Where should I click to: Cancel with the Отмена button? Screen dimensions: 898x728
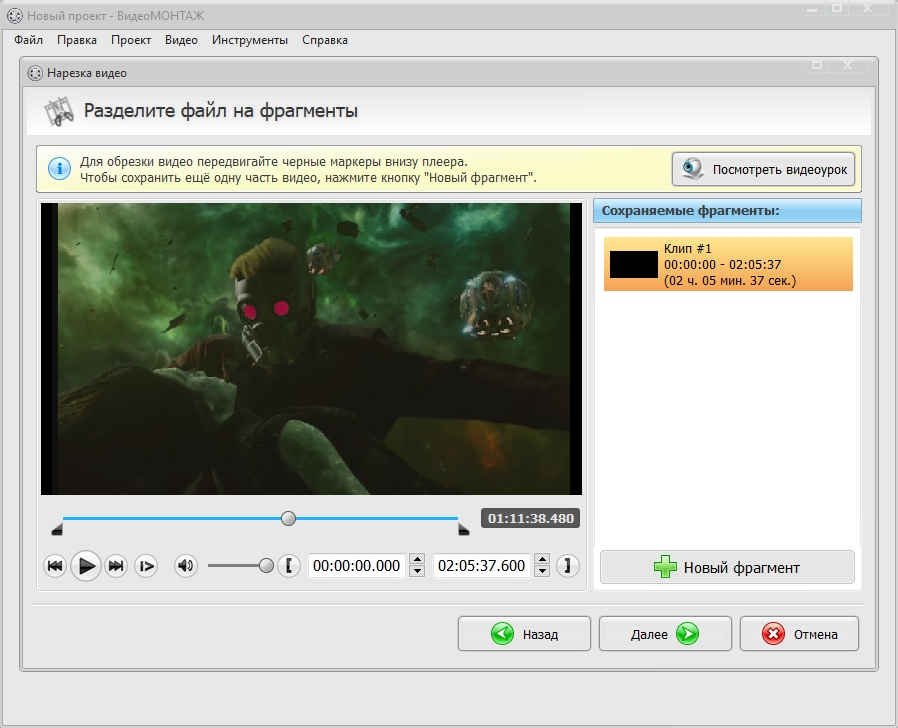click(799, 633)
